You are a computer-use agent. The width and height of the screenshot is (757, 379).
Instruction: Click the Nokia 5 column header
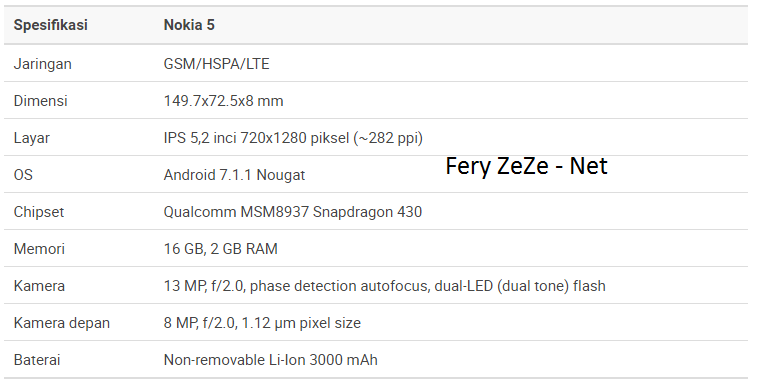coord(189,25)
